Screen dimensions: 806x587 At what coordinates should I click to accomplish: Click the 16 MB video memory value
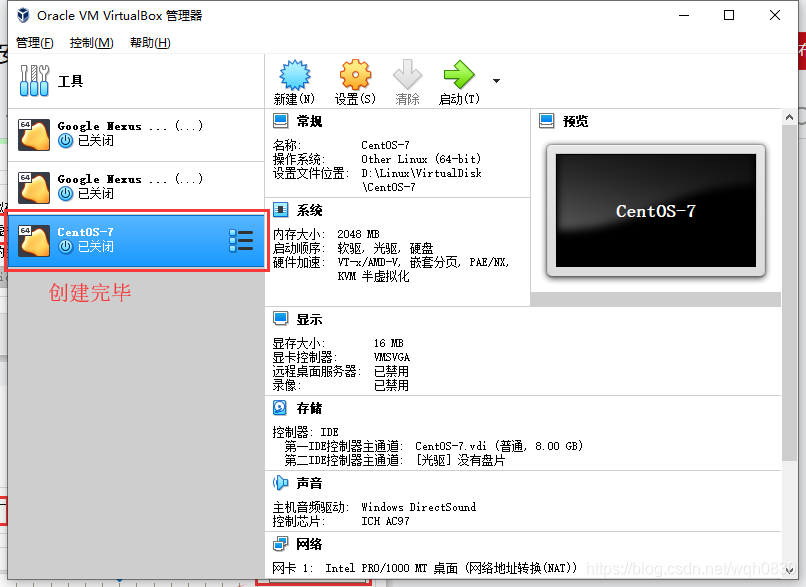[x=389, y=343]
